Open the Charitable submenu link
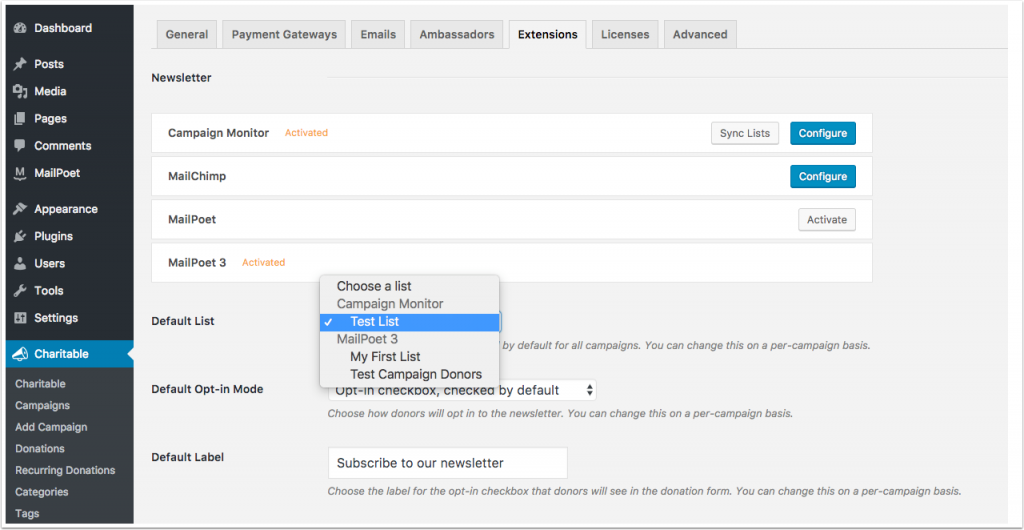 pyautogui.click(x=40, y=384)
